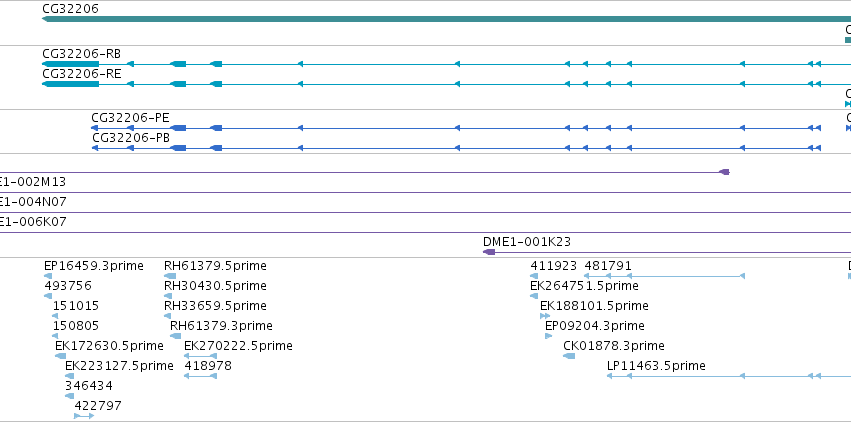Click the 481791 EST spliced line glyph
851x422 pixels.
coord(664,276)
